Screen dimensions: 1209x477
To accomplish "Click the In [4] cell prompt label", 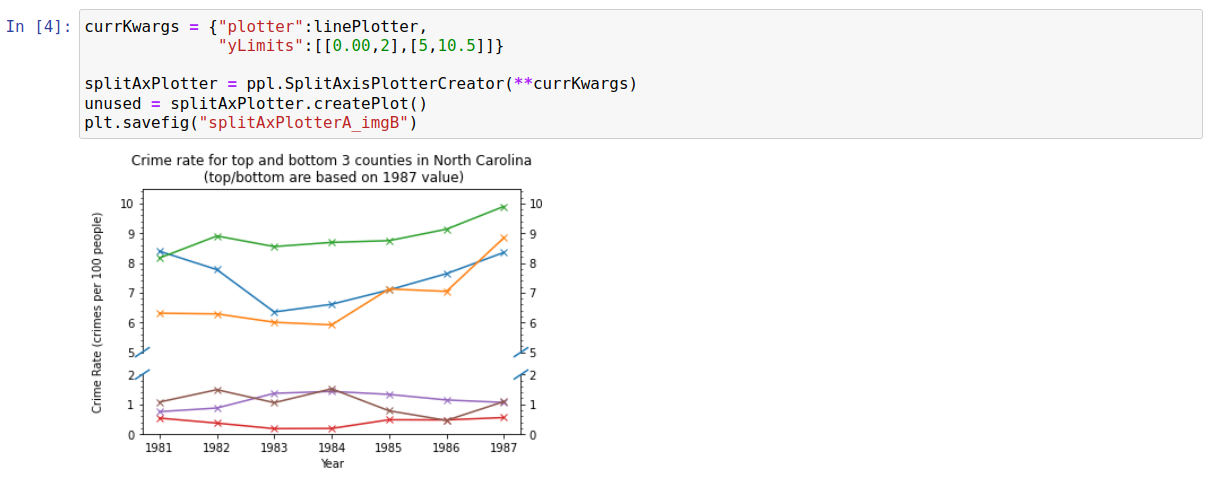I will coord(38,27).
